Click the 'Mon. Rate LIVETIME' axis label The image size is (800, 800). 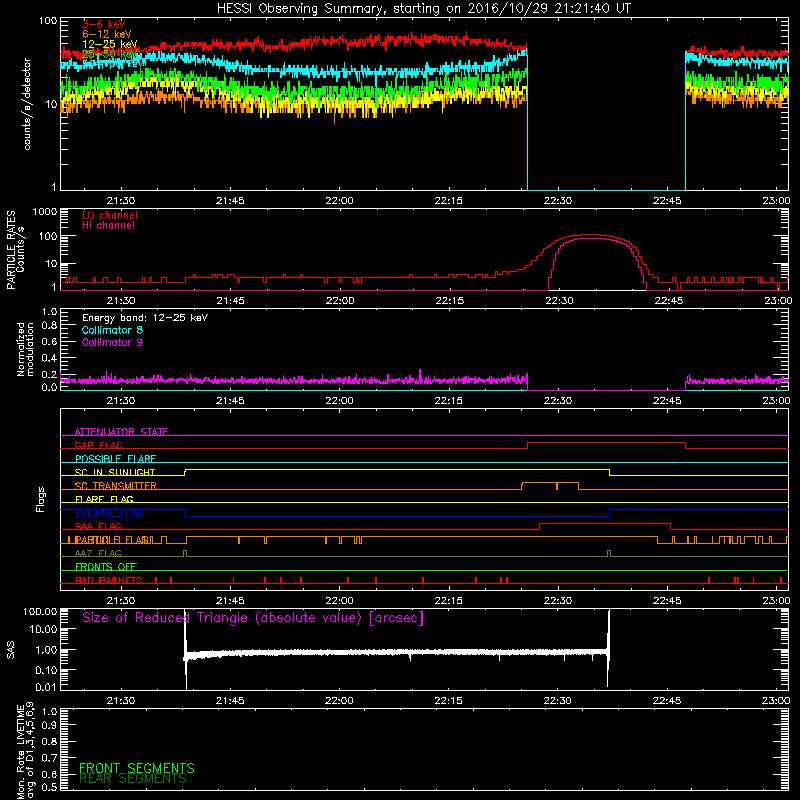[x=21, y=751]
